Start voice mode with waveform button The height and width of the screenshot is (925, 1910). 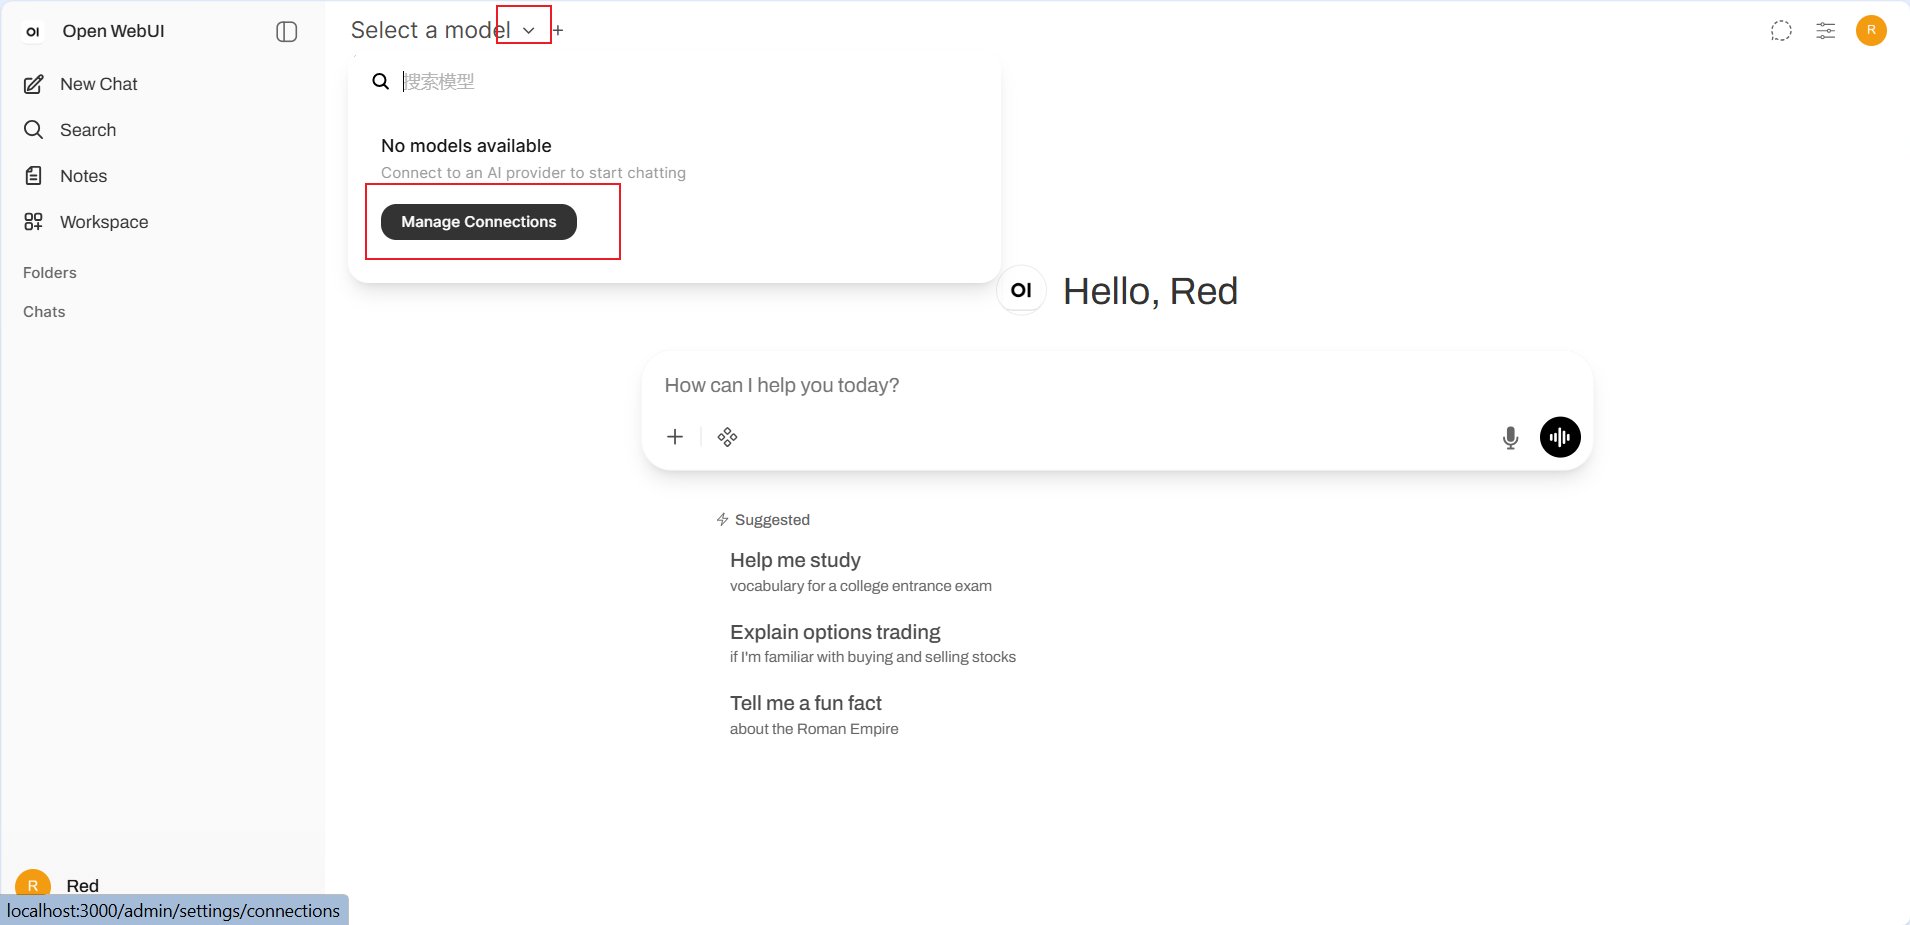pyautogui.click(x=1560, y=437)
